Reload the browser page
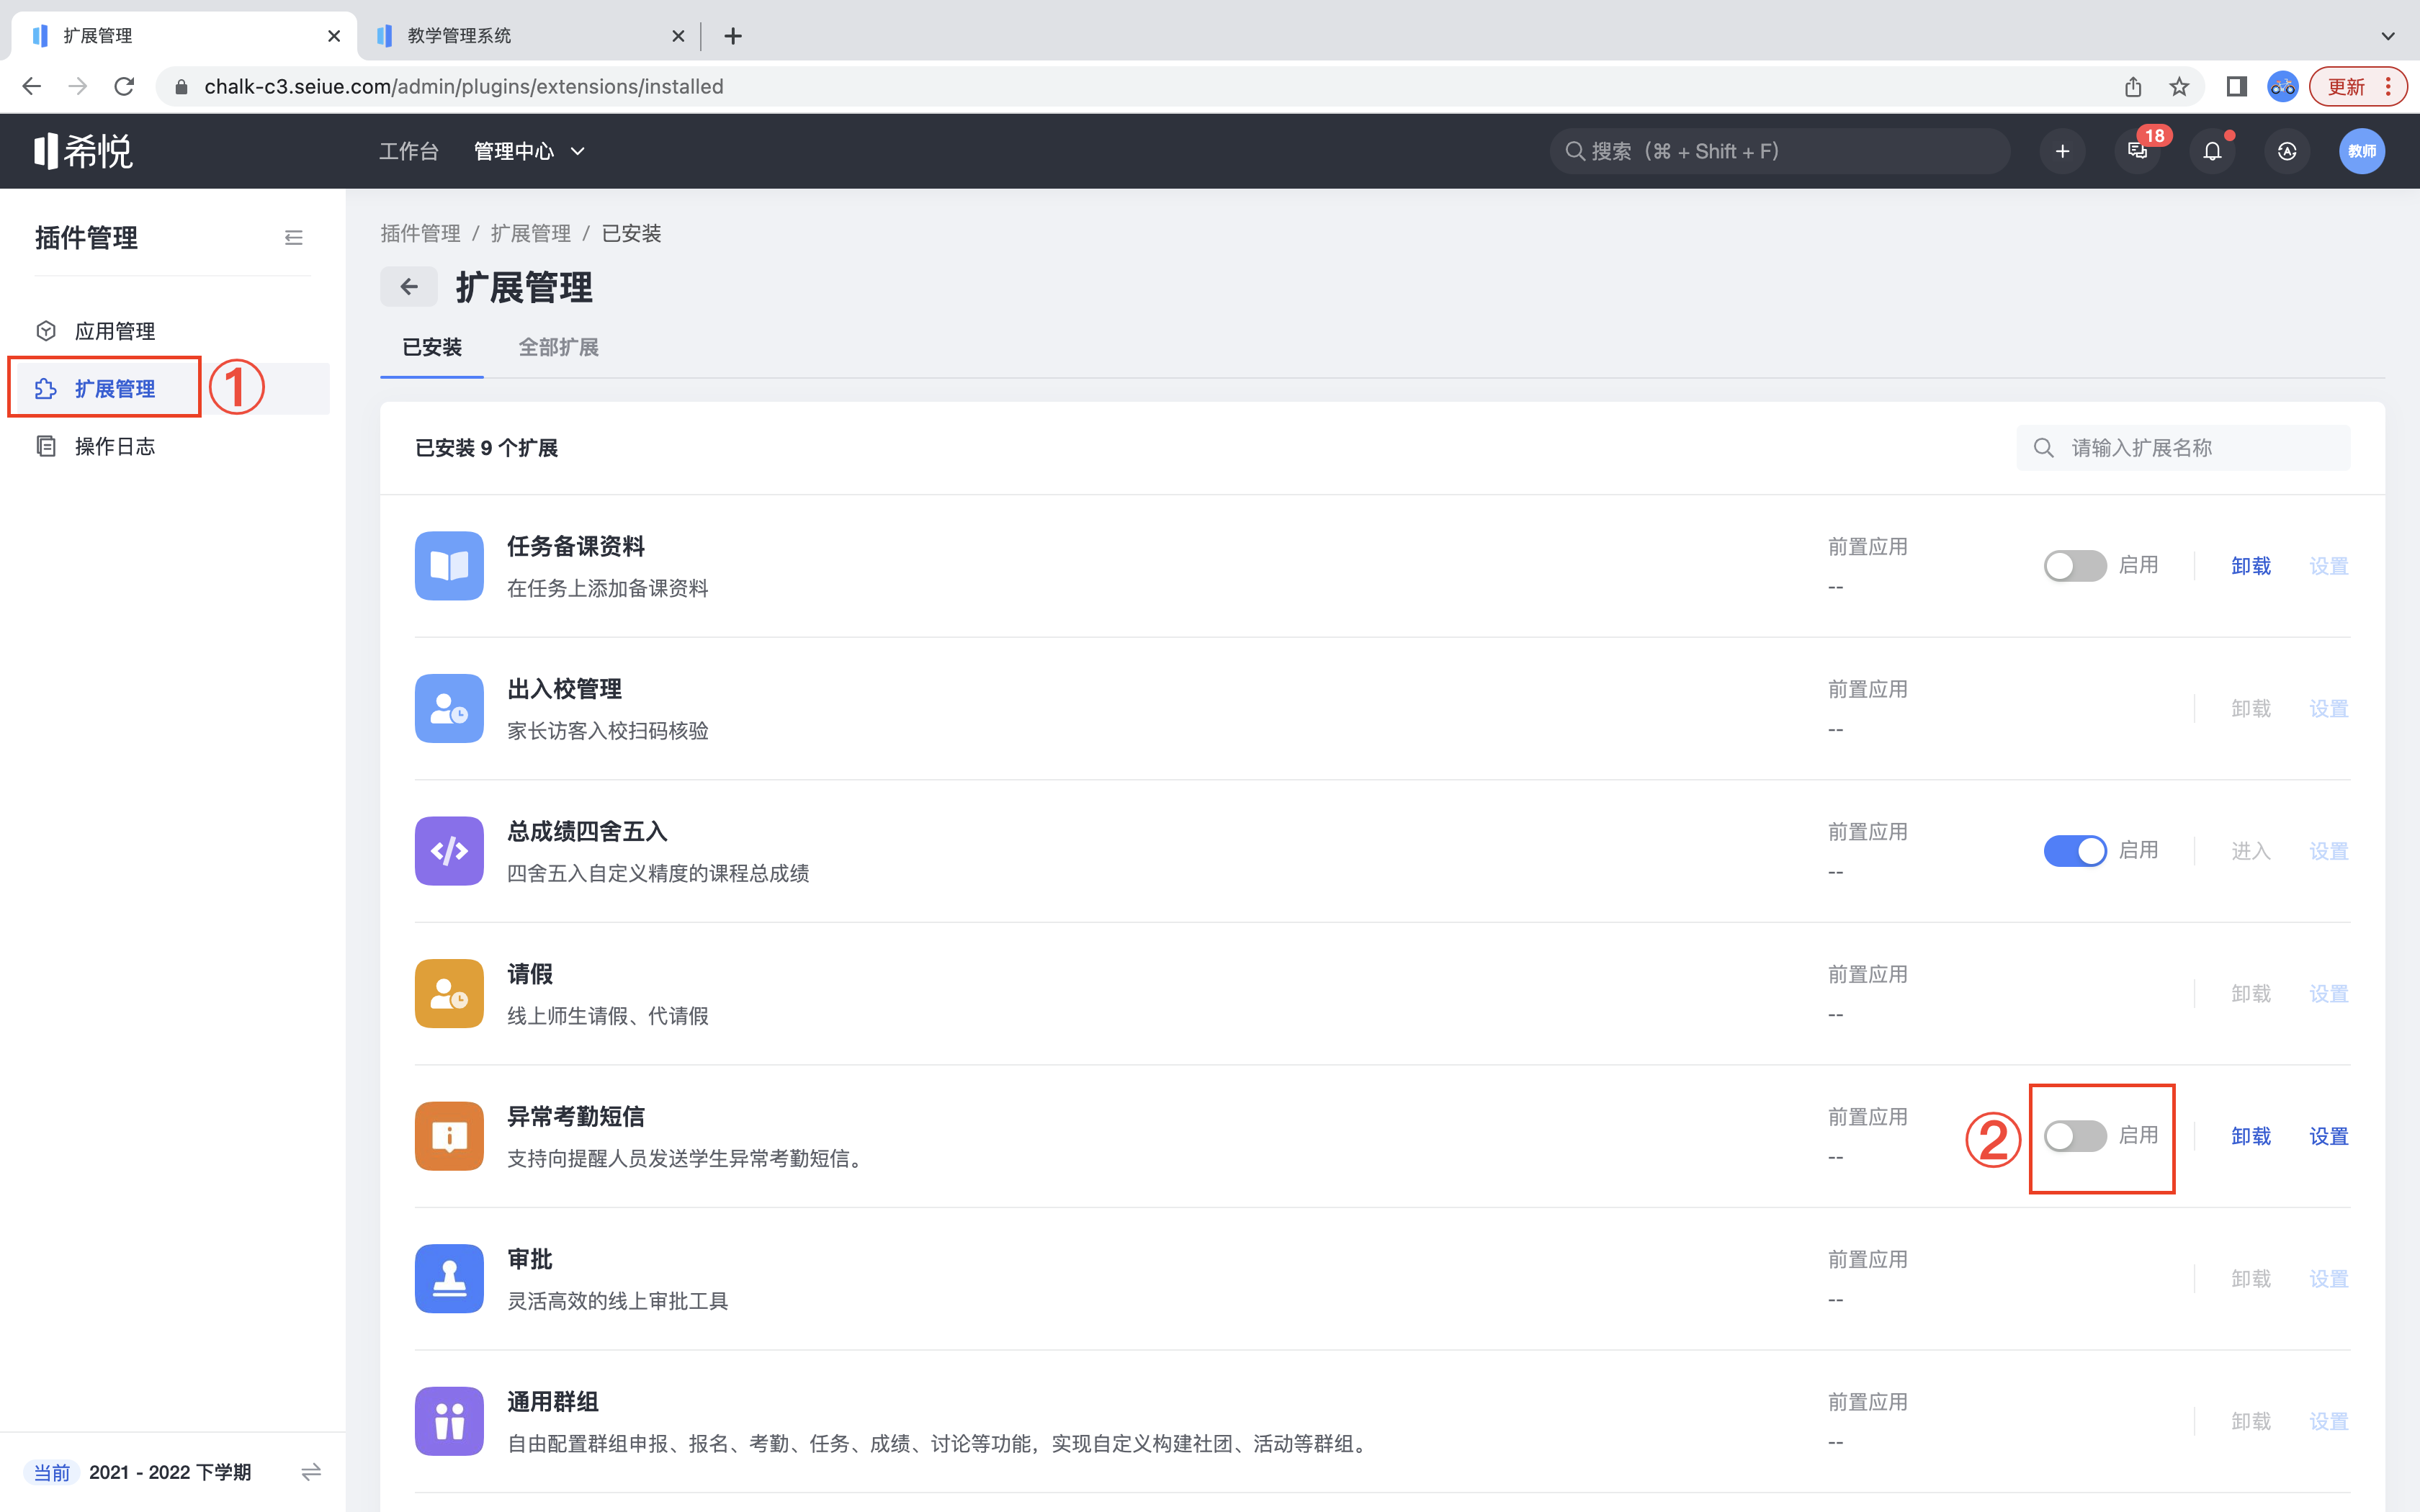The width and height of the screenshot is (2420, 1512). pos(124,87)
